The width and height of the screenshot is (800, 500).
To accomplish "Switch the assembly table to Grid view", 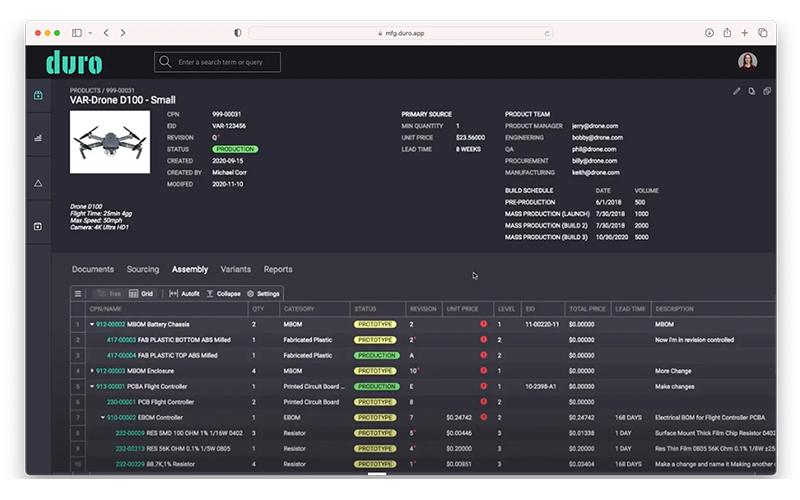I will 141,293.
